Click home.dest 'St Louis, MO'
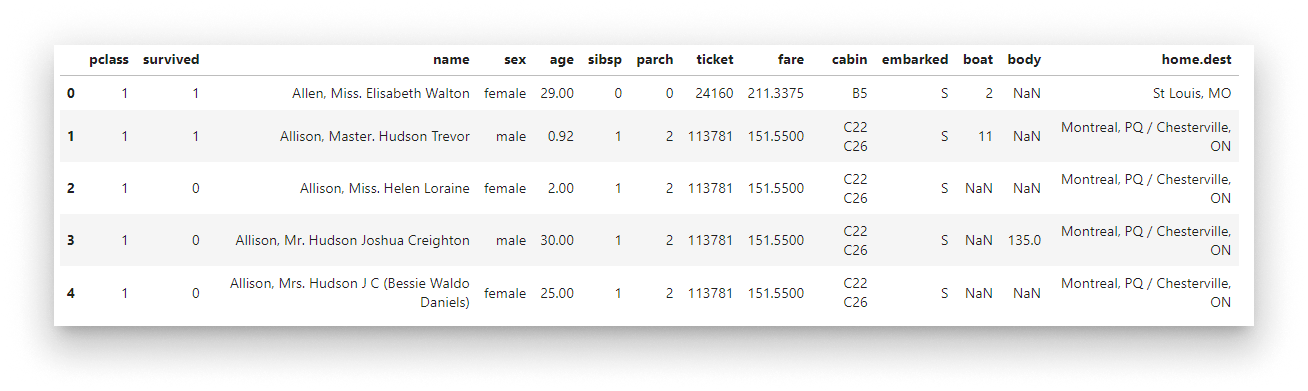 pyautogui.click(x=1192, y=93)
